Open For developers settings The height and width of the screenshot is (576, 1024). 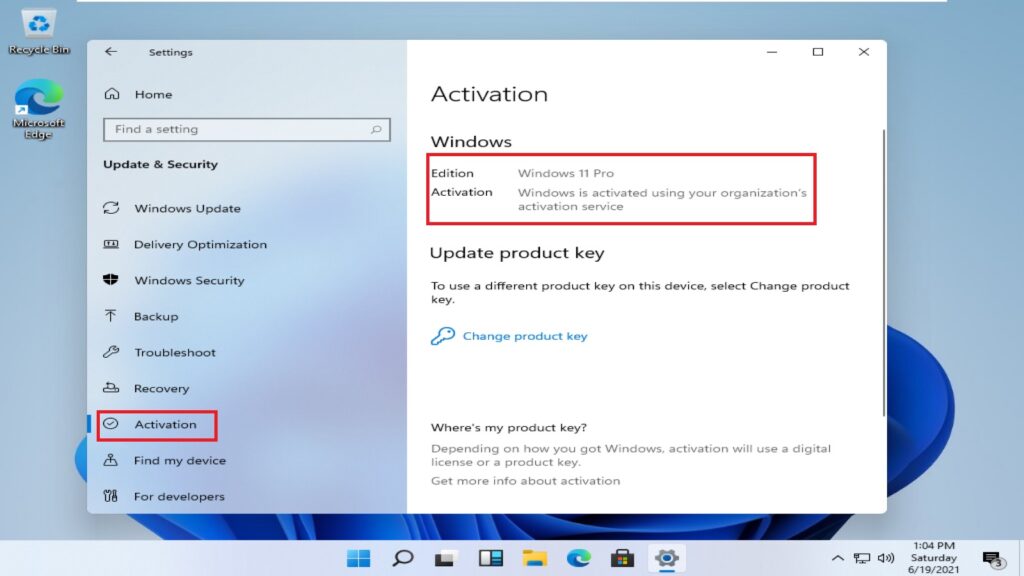point(180,496)
